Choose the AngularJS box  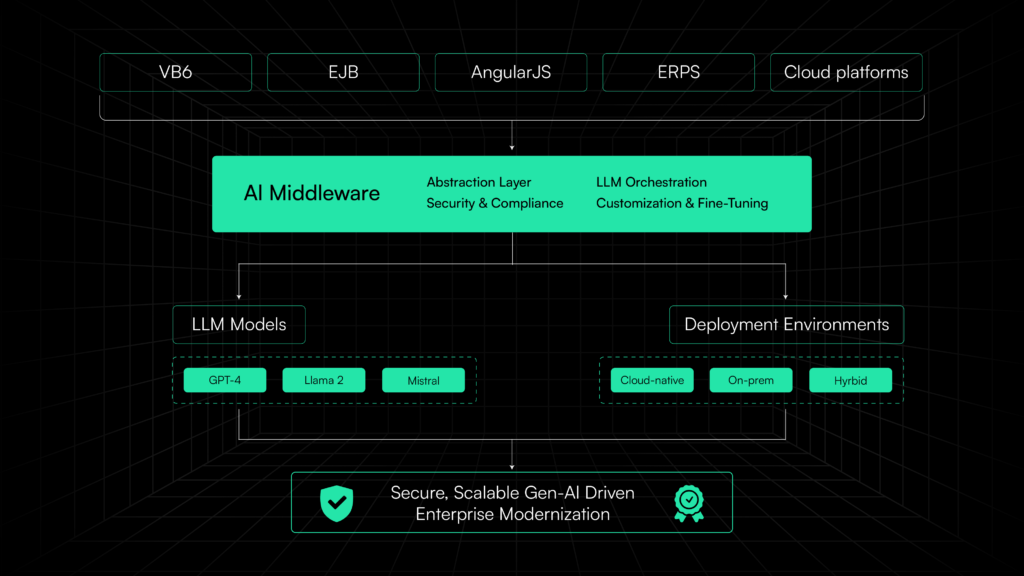[x=511, y=73]
